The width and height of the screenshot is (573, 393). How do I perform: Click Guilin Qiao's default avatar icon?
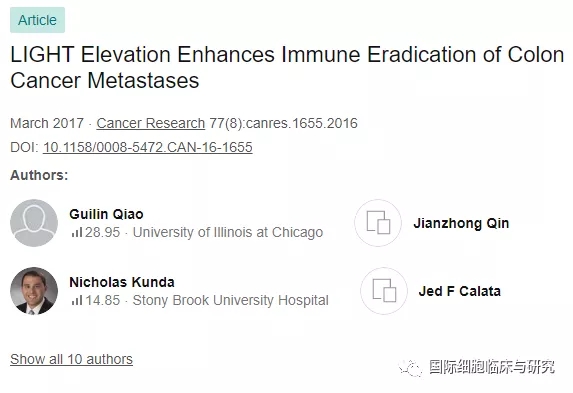point(34,223)
